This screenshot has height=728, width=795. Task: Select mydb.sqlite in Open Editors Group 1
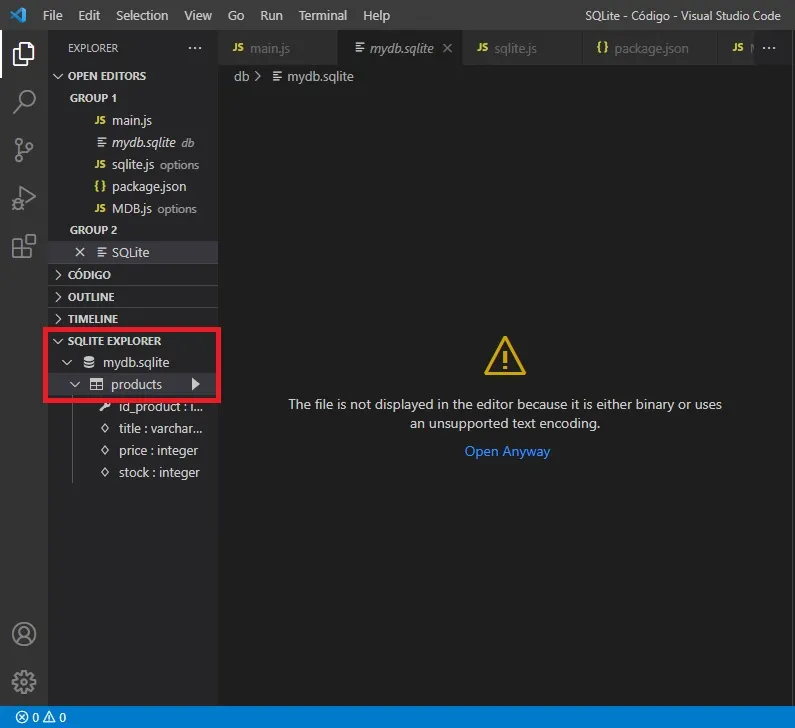click(133, 142)
